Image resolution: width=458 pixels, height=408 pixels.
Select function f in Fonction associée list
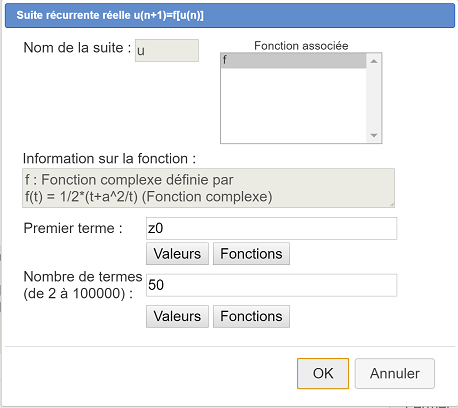click(293, 61)
